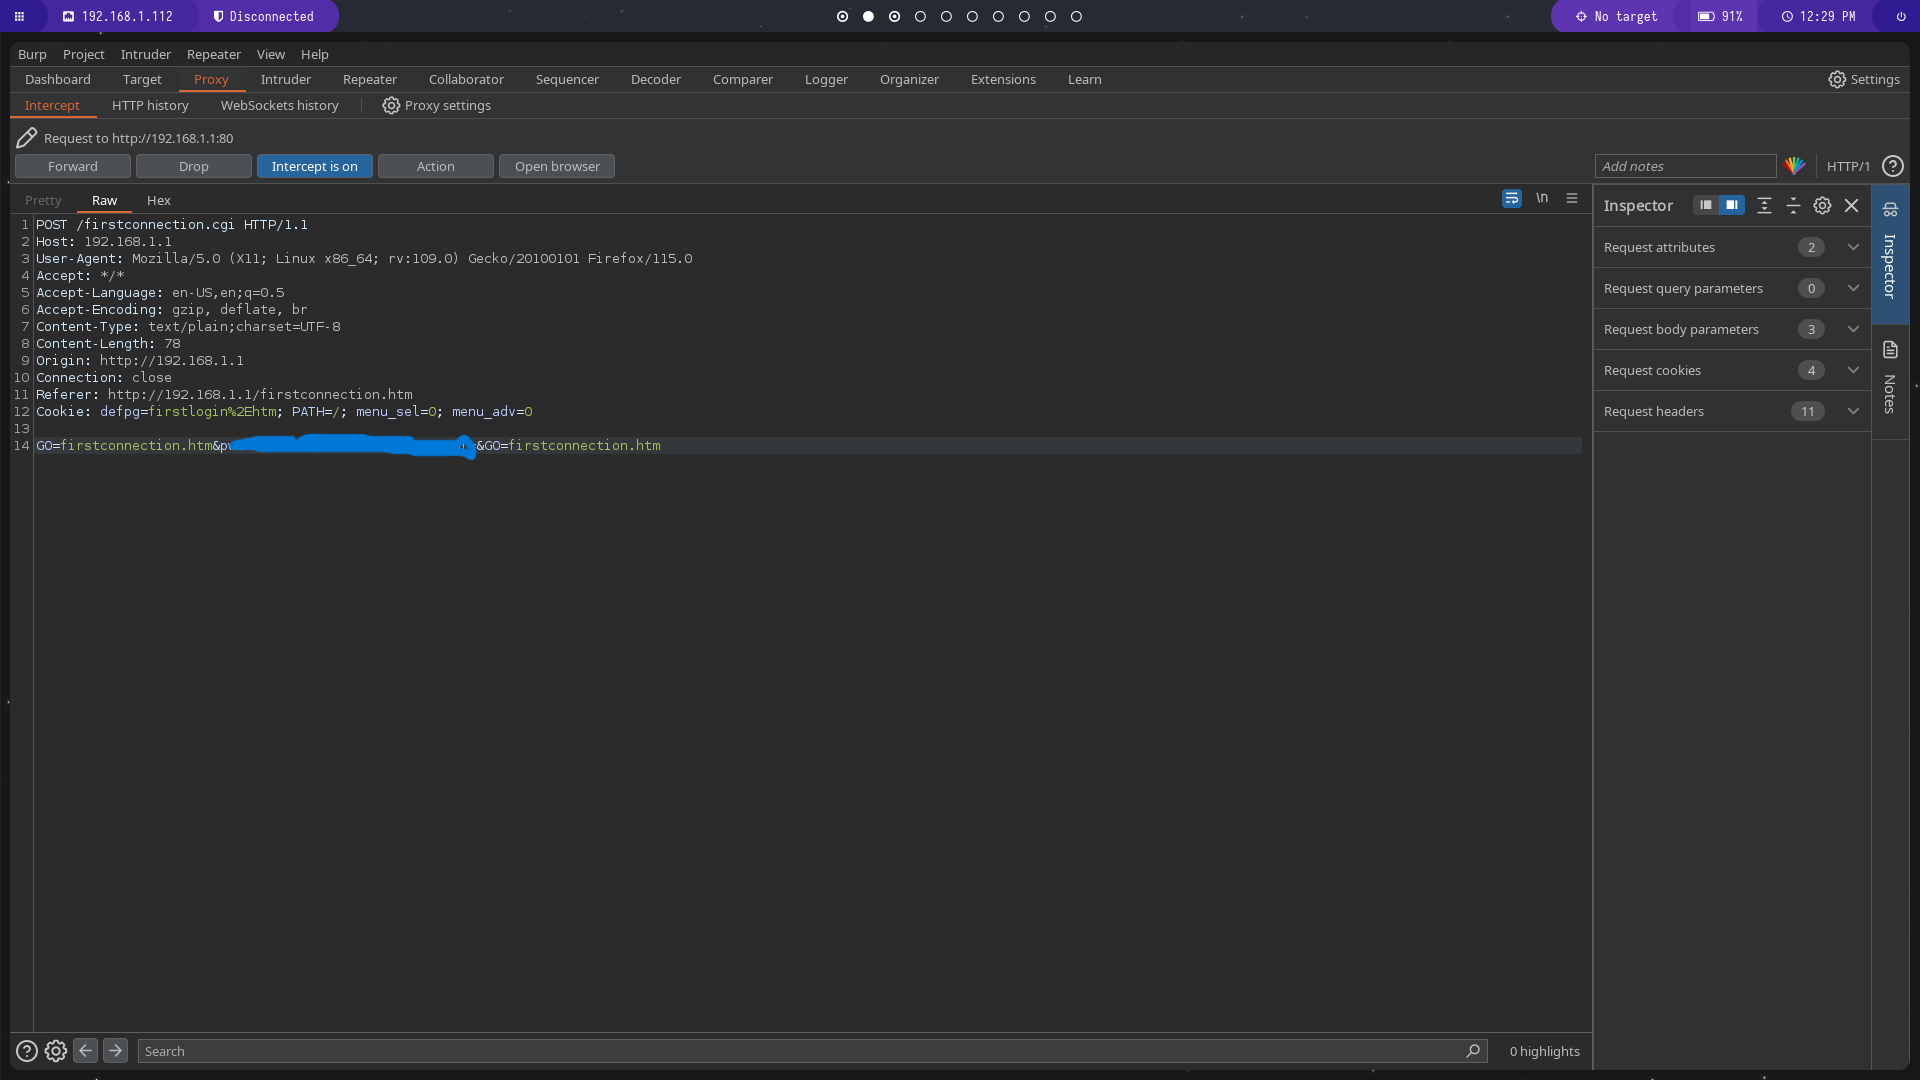Click the 192.168.1.112 IP indicator

[x=118, y=16]
